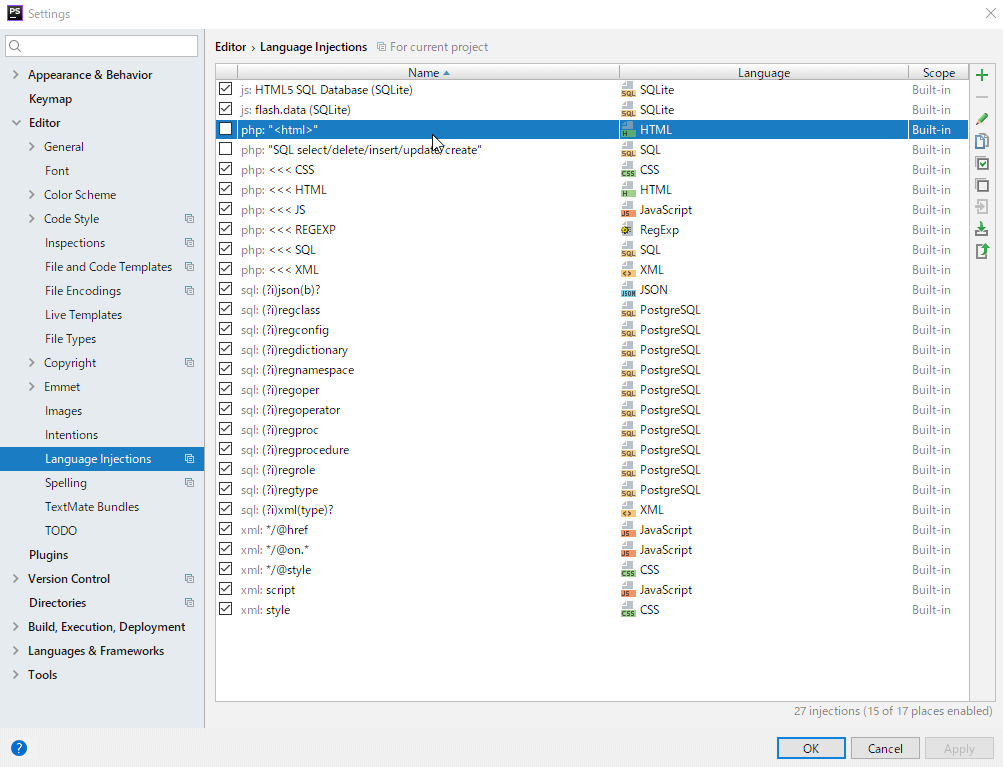Check the php SQL select/delete/insert/update/create injection

(225, 149)
